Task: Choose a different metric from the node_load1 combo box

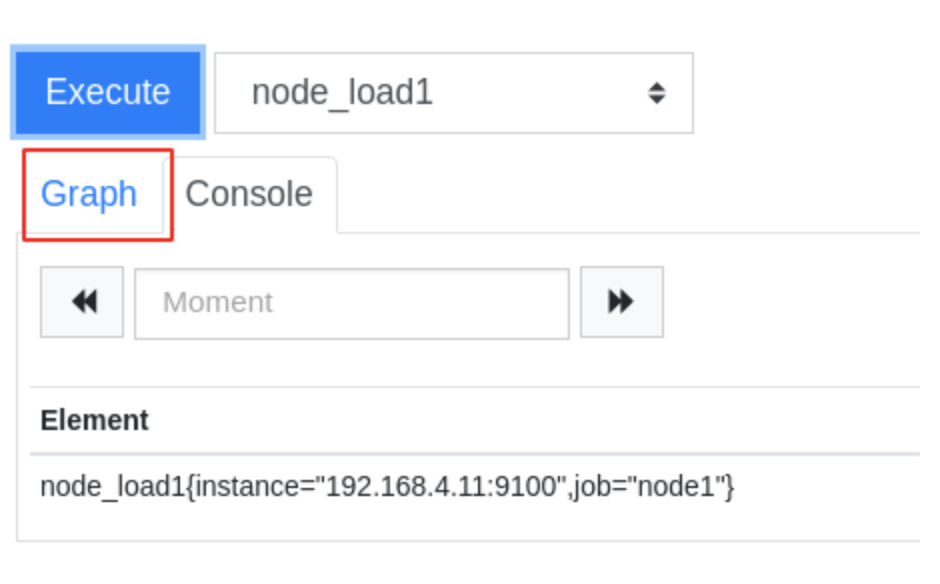Action: click(x=454, y=93)
